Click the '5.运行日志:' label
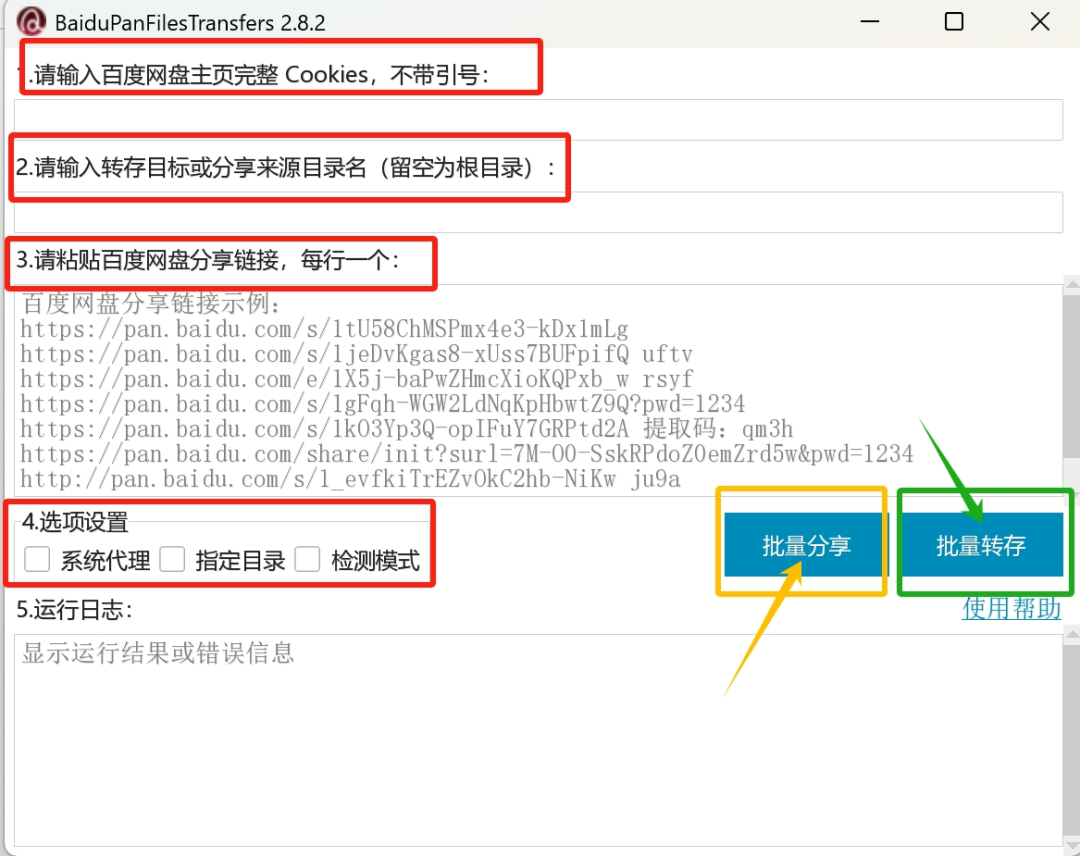1080x856 pixels. (x=74, y=610)
